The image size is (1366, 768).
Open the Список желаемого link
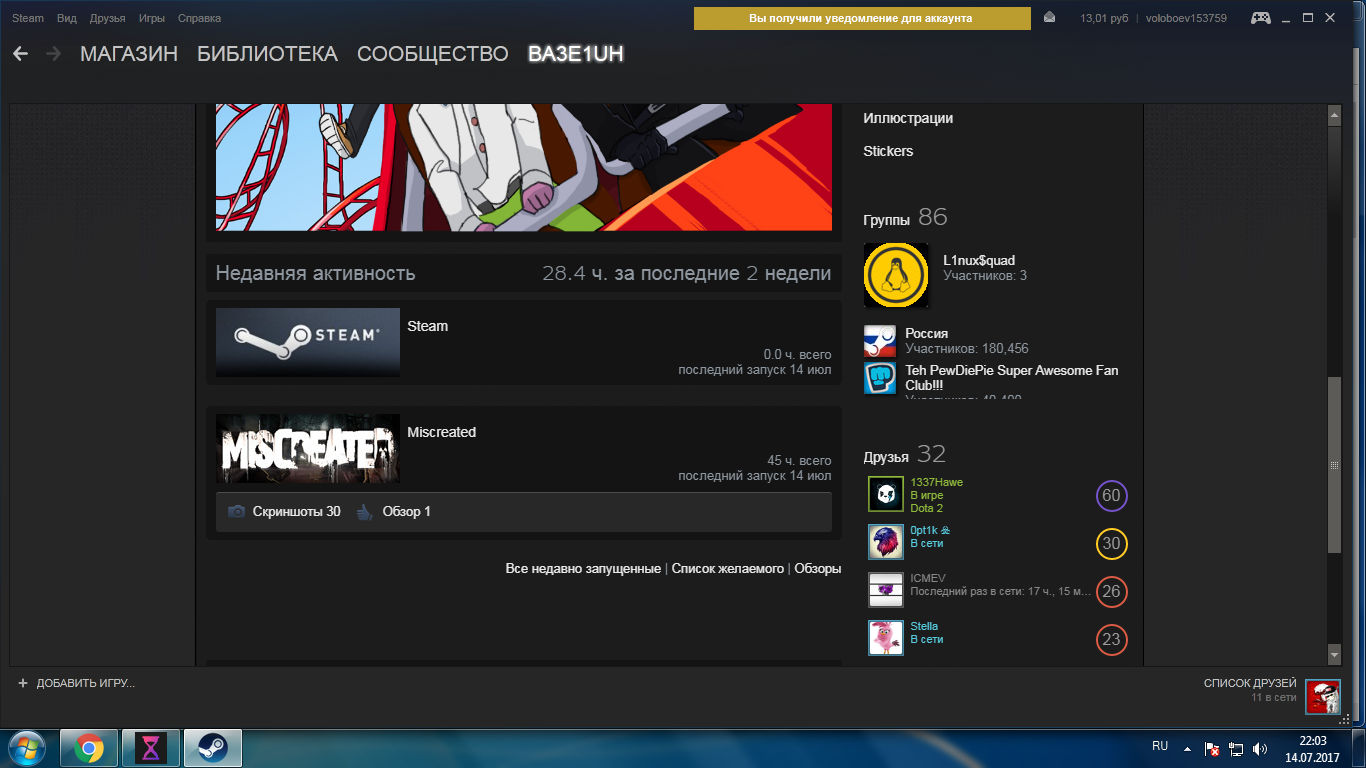coord(728,568)
